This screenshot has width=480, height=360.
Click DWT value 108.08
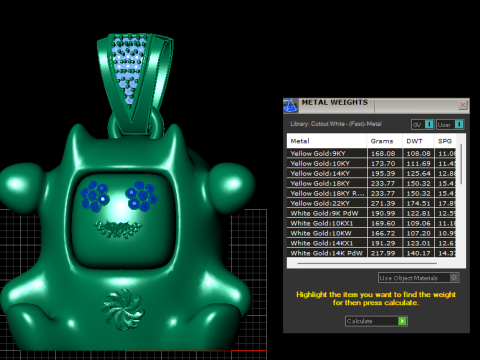[418, 153]
